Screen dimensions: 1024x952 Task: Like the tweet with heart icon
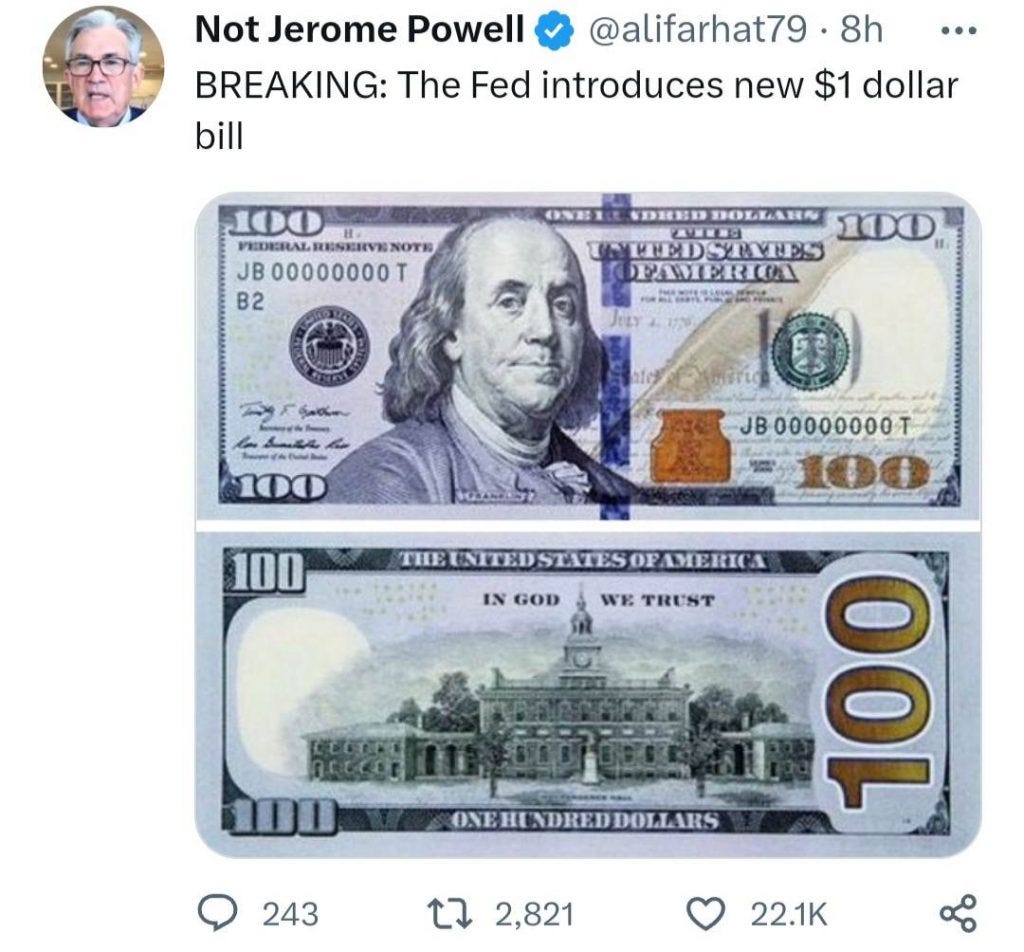(x=708, y=913)
